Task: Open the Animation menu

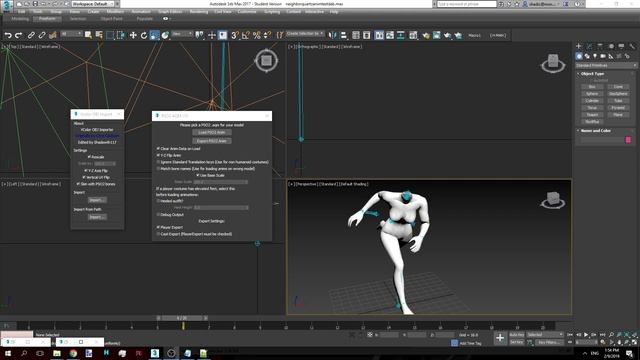Action: tap(141, 12)
